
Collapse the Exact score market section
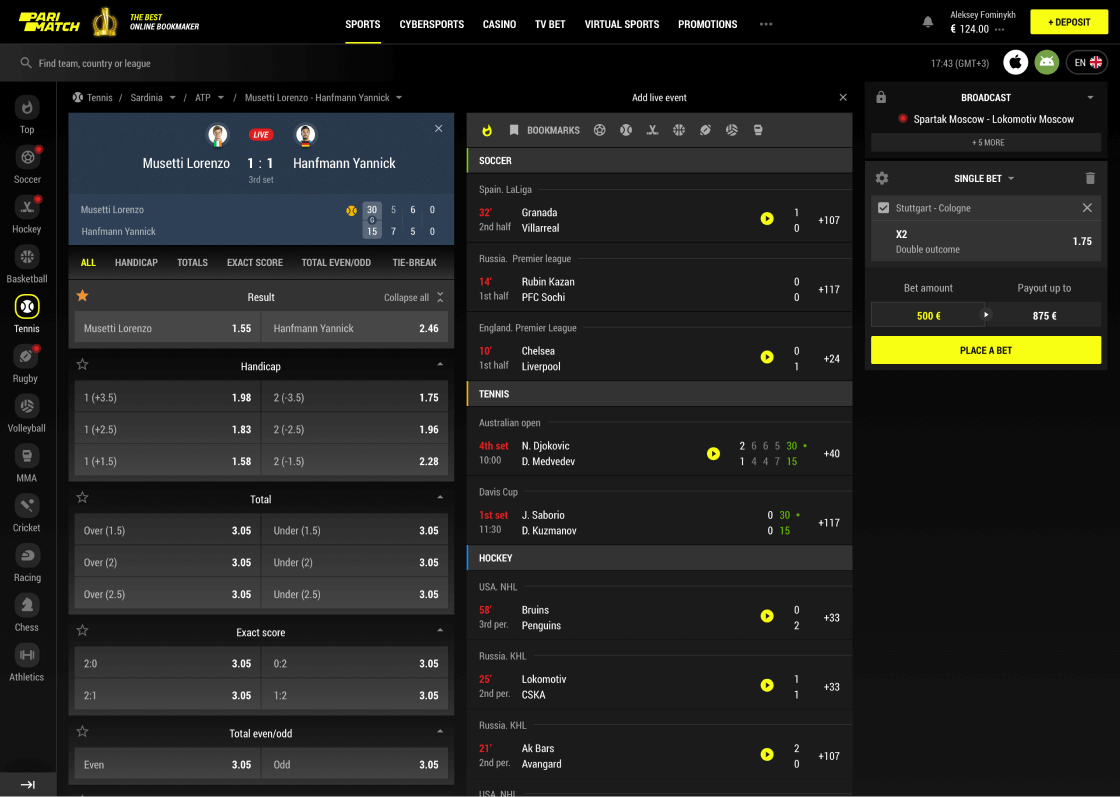[440, 631]
